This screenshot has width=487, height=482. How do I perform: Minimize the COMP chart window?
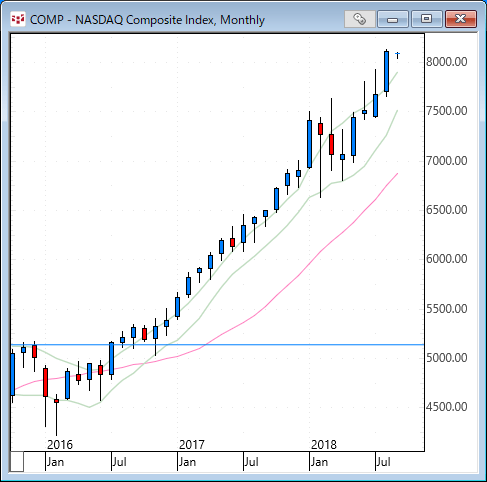coord(393,19)
